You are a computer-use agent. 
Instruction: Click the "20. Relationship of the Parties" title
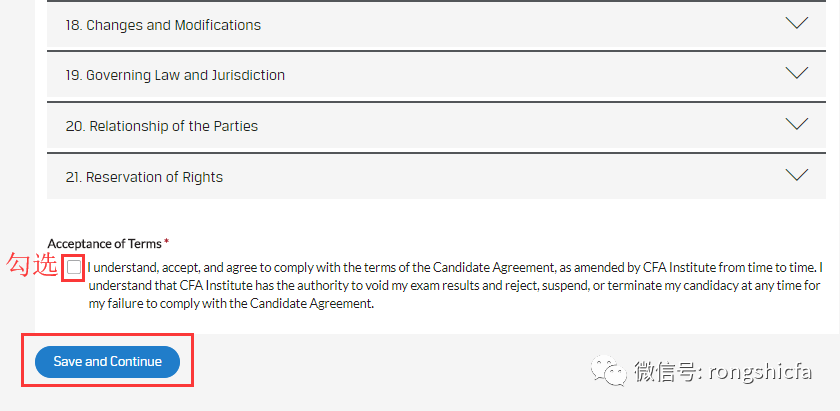(161, 126)
